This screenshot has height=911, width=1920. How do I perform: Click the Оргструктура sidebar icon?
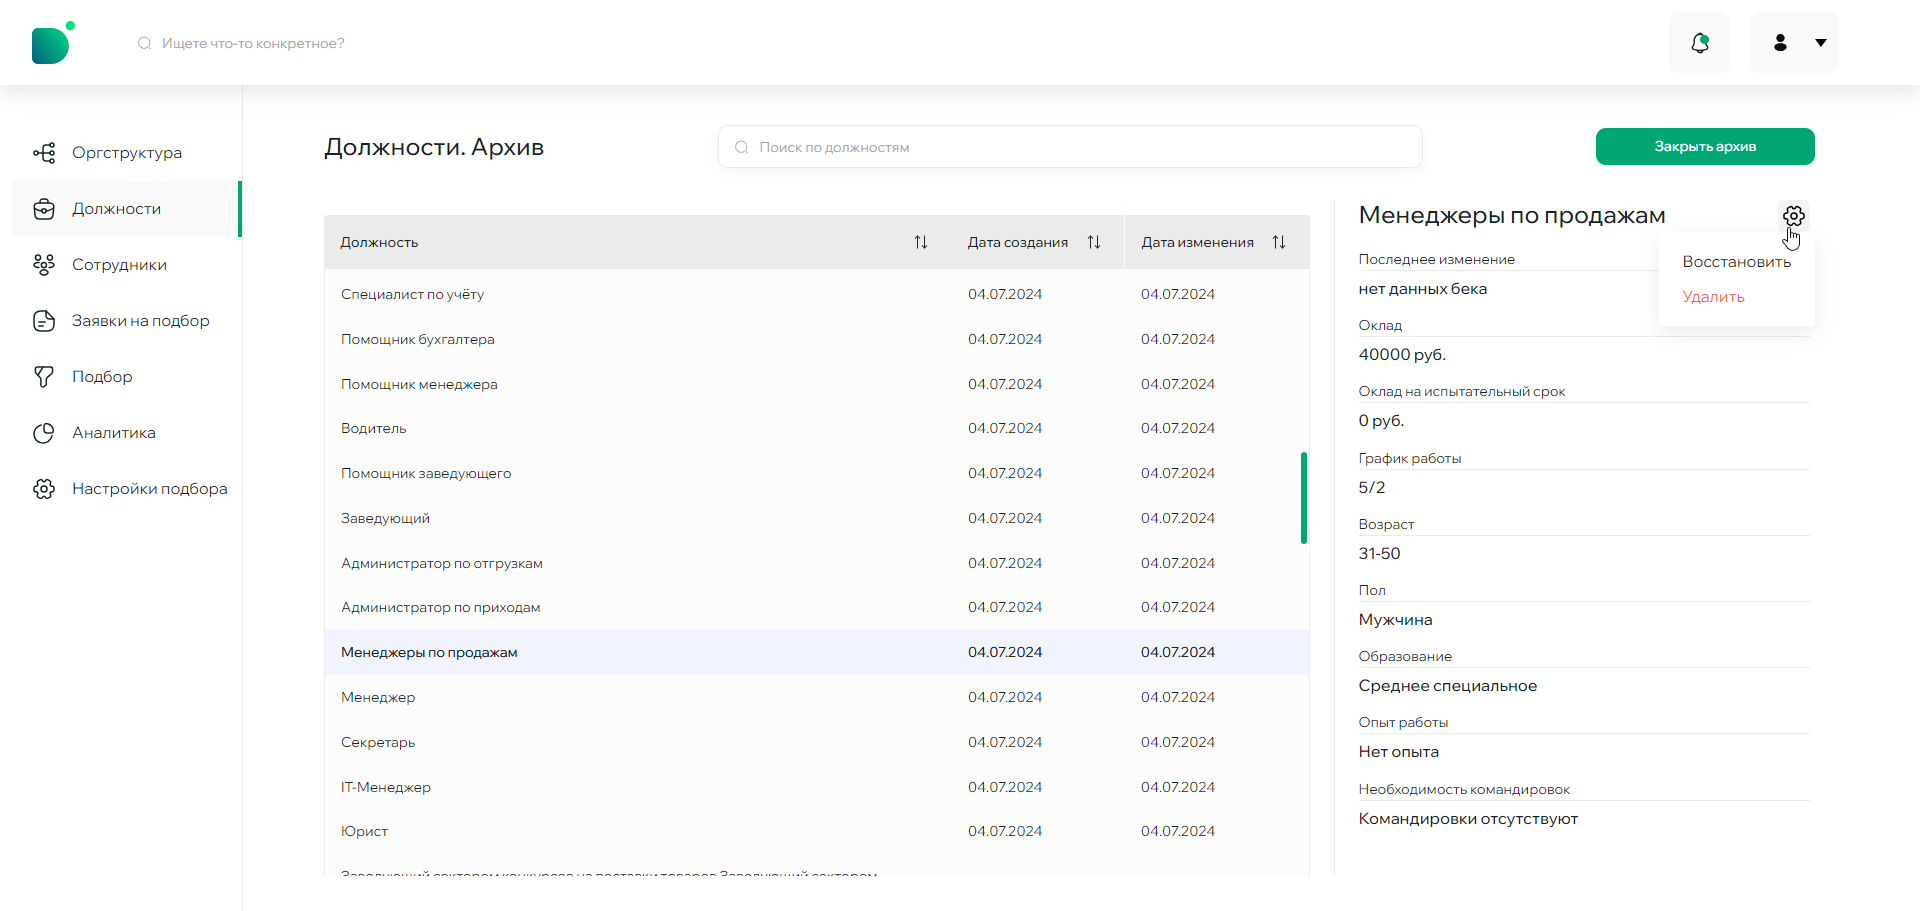[44, 153]
